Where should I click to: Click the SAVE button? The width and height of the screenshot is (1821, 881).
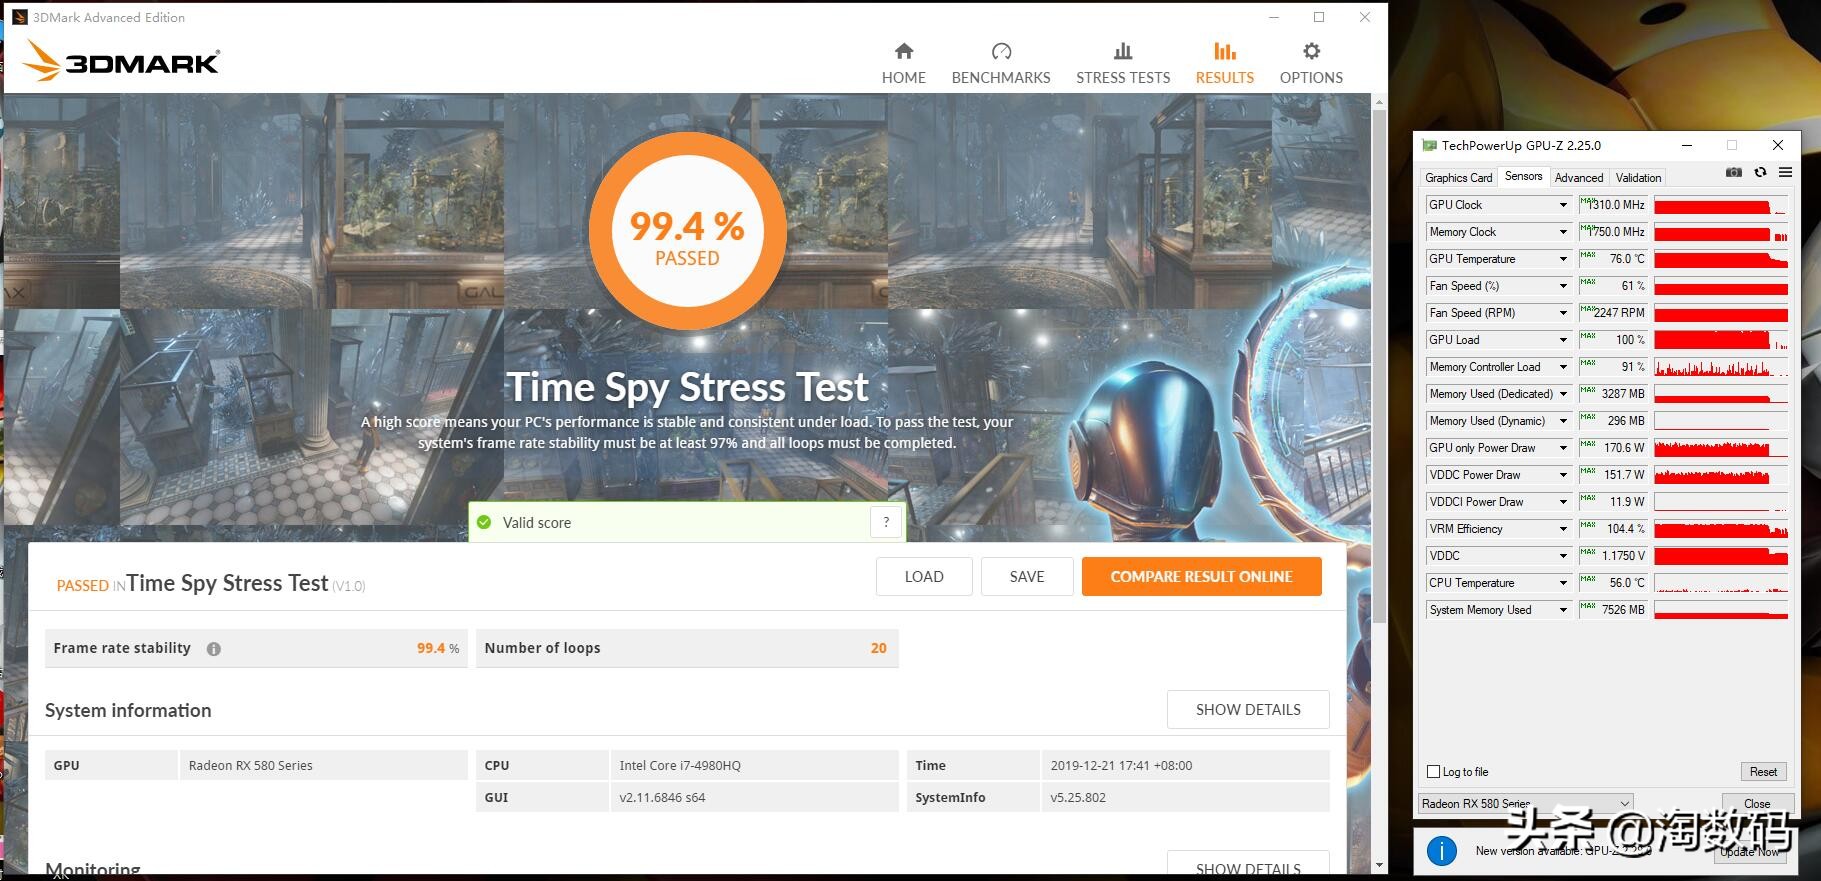(x=1027, y=577)
